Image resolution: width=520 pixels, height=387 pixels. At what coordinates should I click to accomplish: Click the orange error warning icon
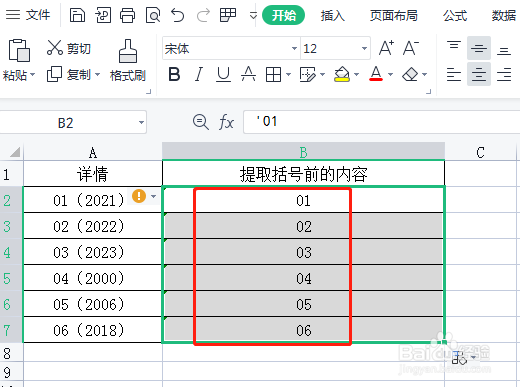coord(139,196)
